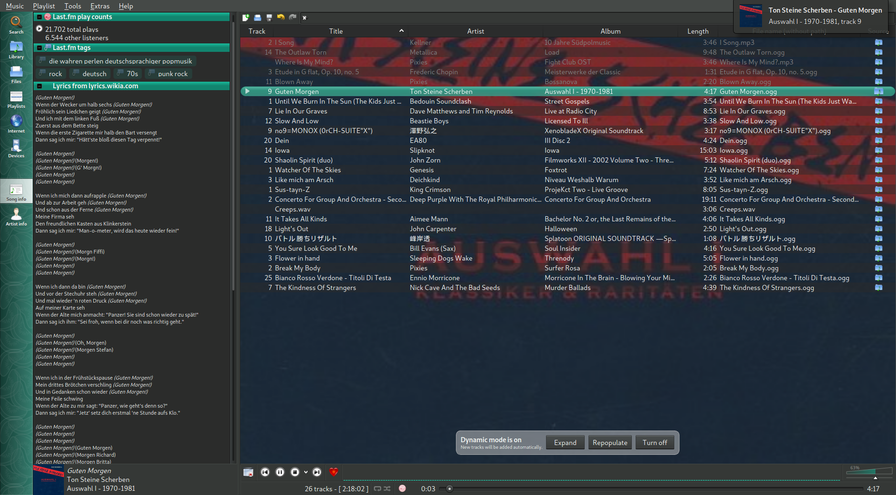Open the Devices sidebar section
The width and height of the screenshot is (896, 495).
point(16,148)
